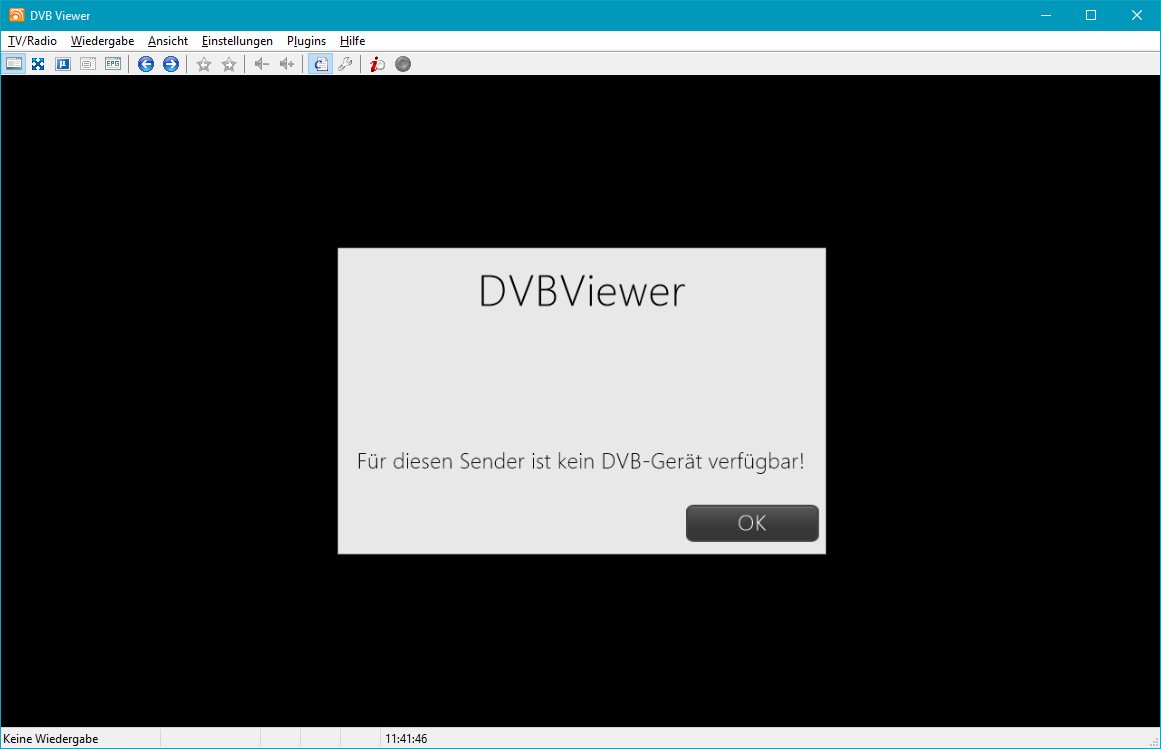Open the teletext window icon
The width and height of the screenshot is (1161, 749).
(x=87, y=64)
